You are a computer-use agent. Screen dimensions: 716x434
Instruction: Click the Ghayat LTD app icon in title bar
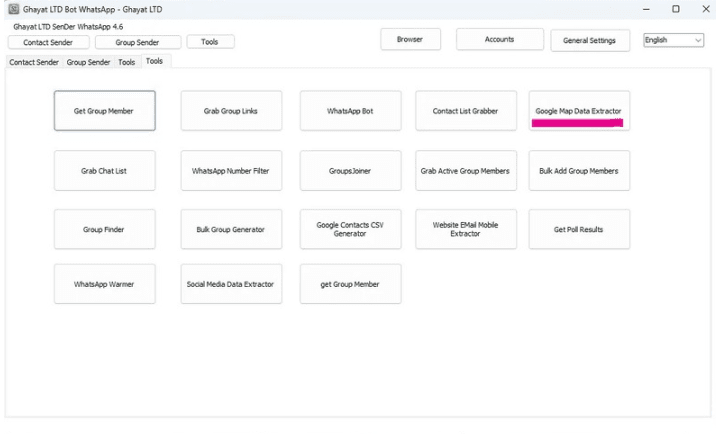pos(13,9)
